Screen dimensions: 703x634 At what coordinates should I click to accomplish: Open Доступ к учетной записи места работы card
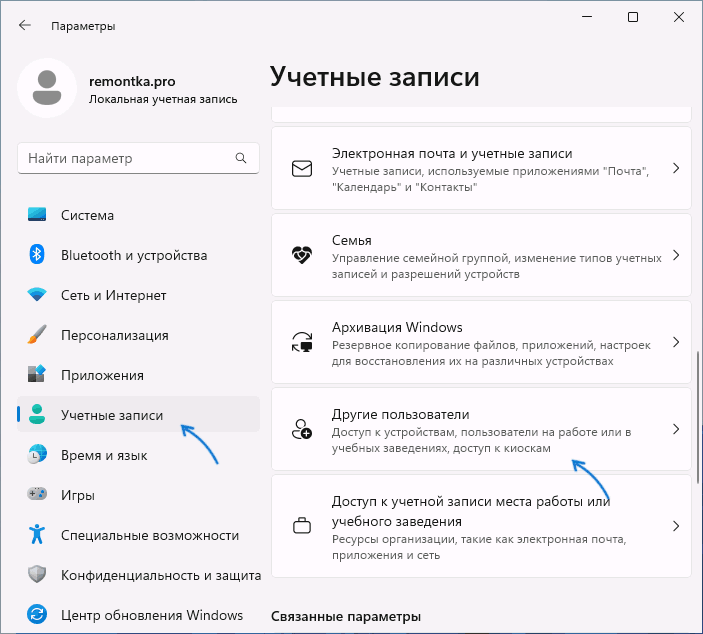click(481, 526)
